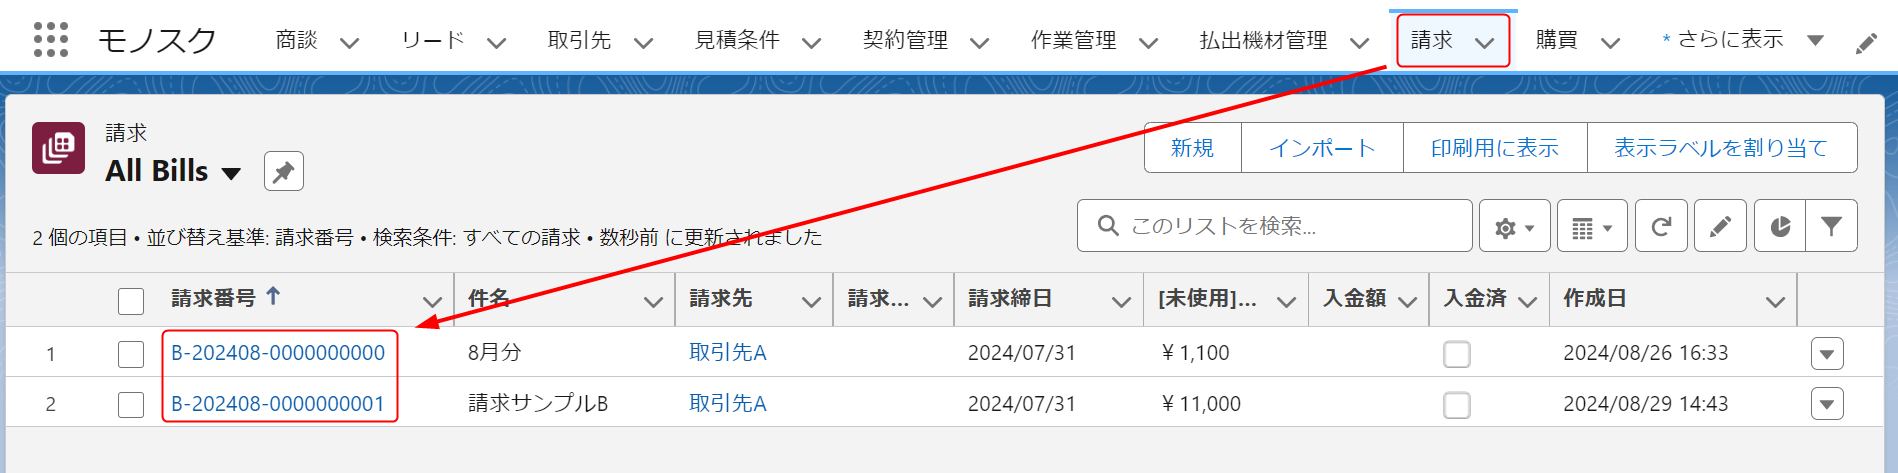Image resolution: width=1898 pixels, height=473 pixels.
Task: Open the 取引先 navigation tab
Action: click(x=579, y=40)
